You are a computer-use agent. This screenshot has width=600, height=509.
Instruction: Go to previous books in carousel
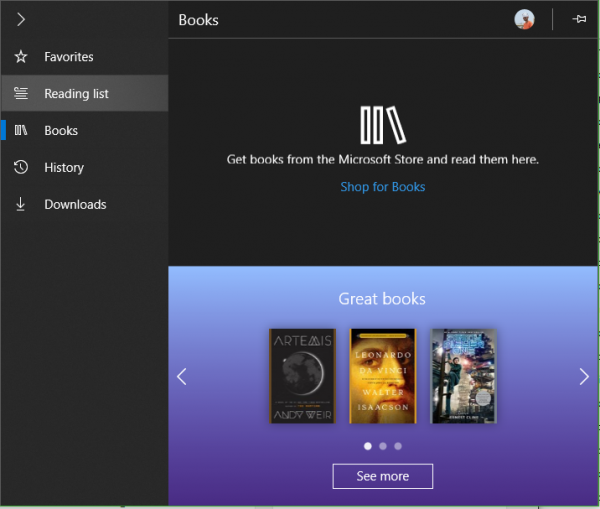(182, 377)
